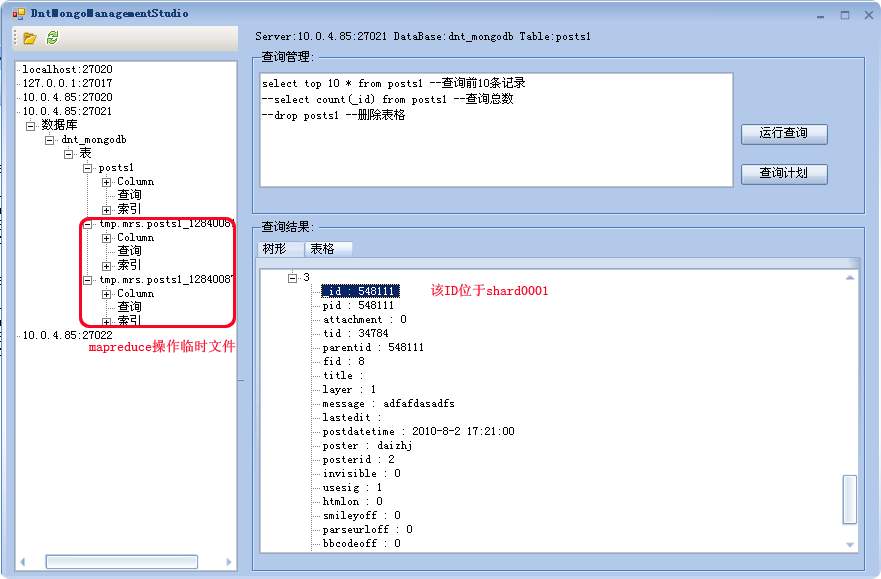The width and height of the screenshot is (881, 579).
Task: Select the attachment : 0 row
Action: click(x=365, y=320)
